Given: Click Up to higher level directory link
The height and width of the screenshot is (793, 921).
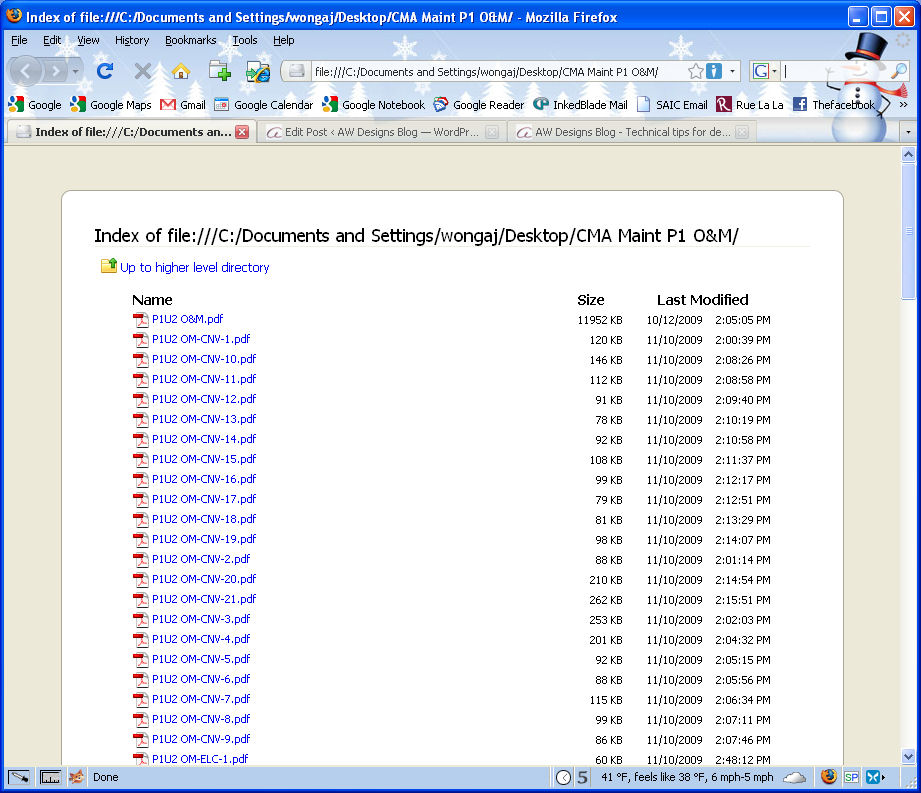Looking at the screenshot, I should point(194,267).
